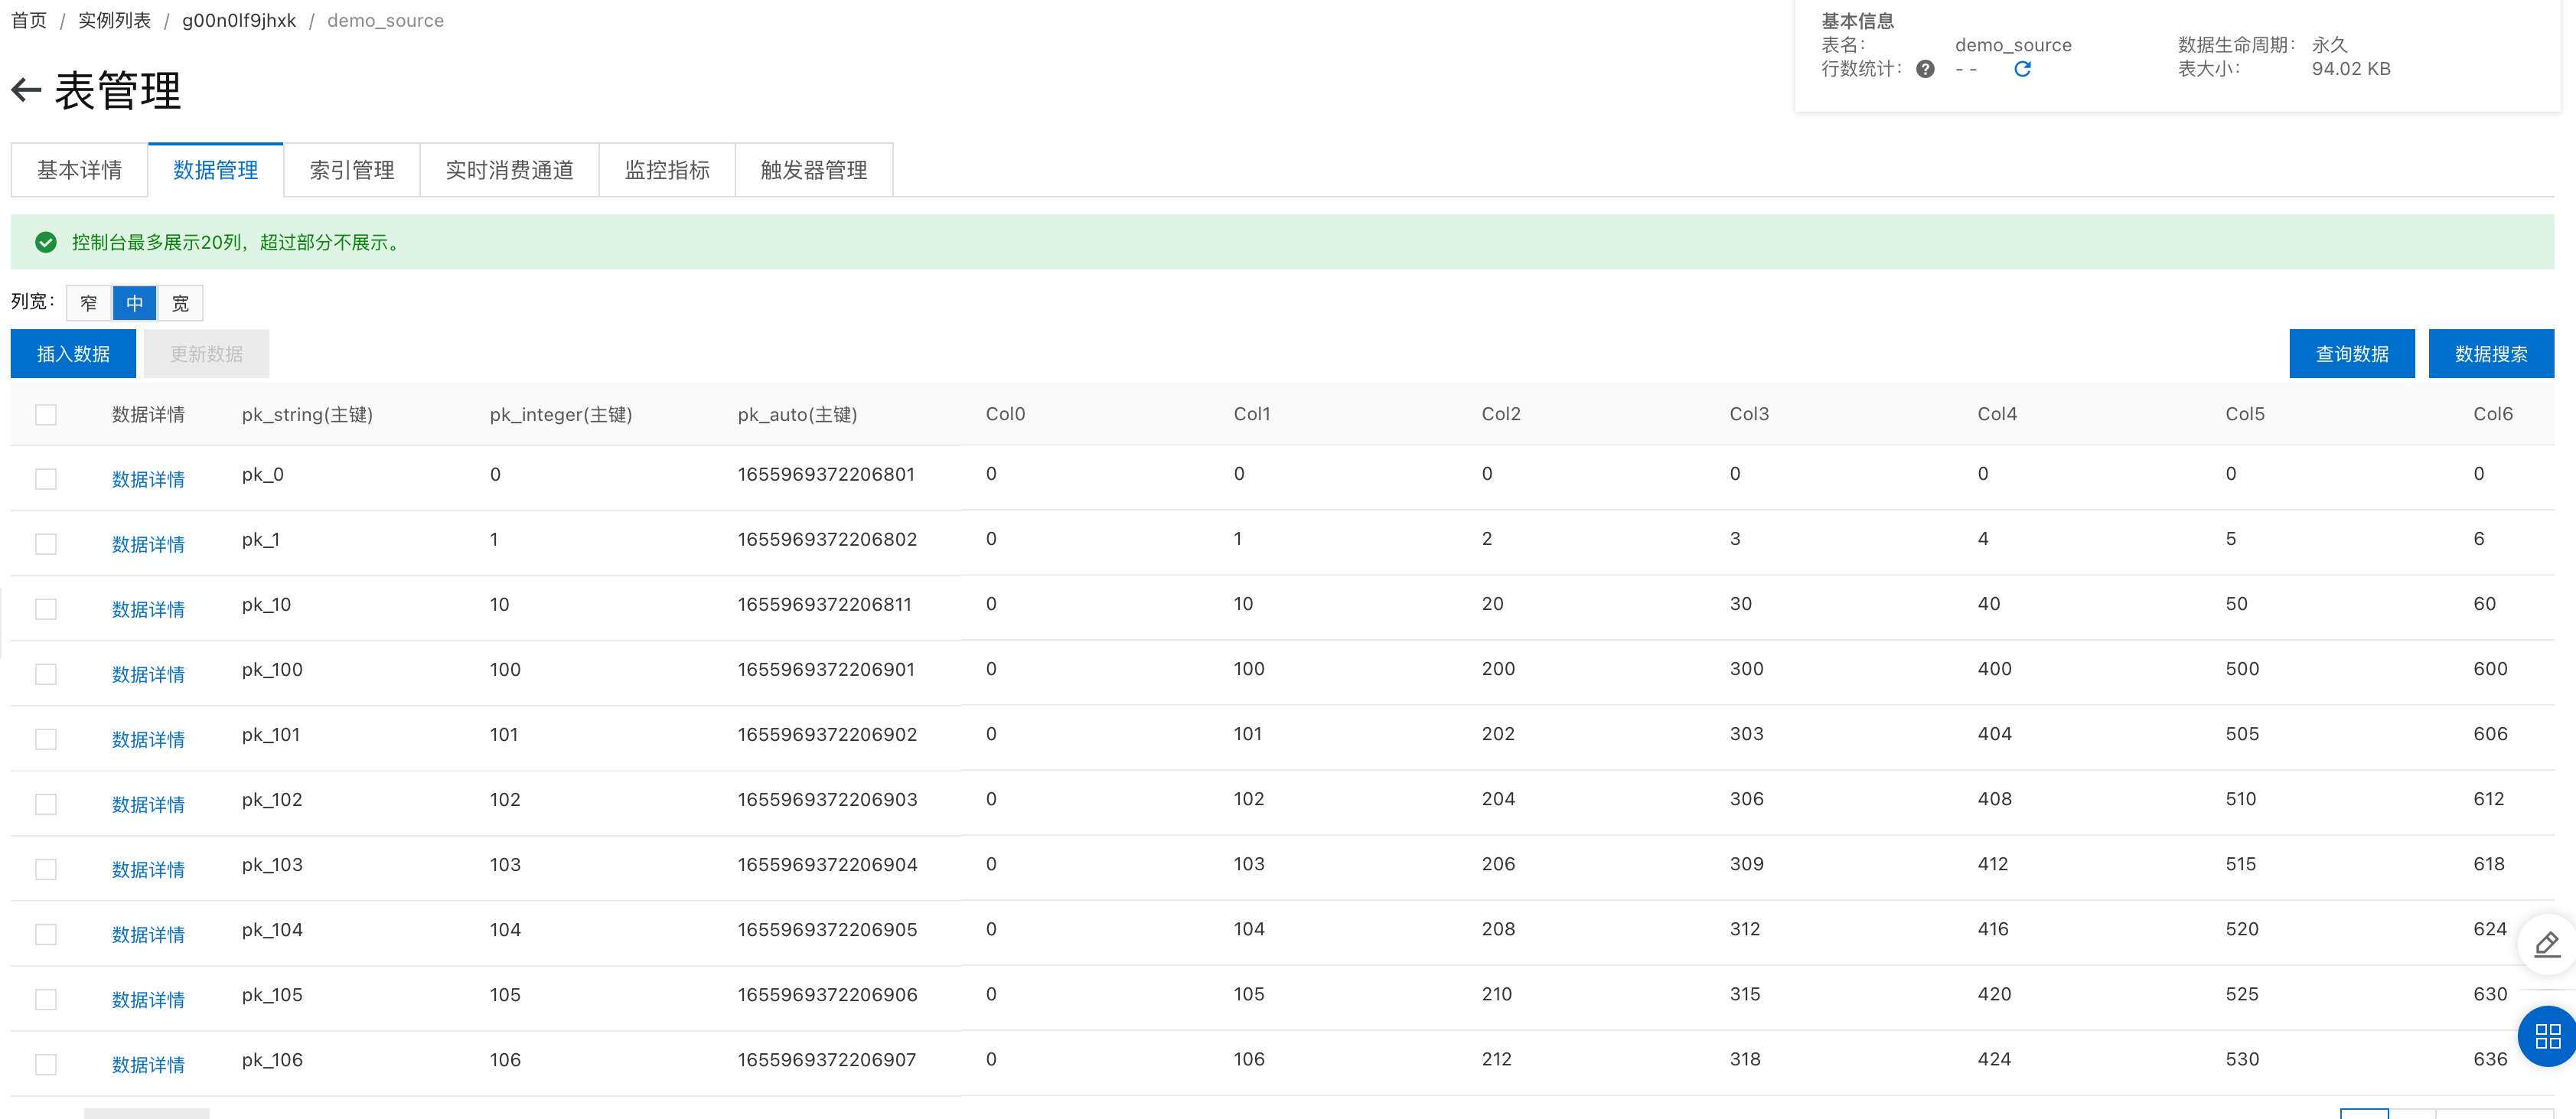Click the green success check icon
This screenshot has width=2576, height=1119.
(46, 242)
